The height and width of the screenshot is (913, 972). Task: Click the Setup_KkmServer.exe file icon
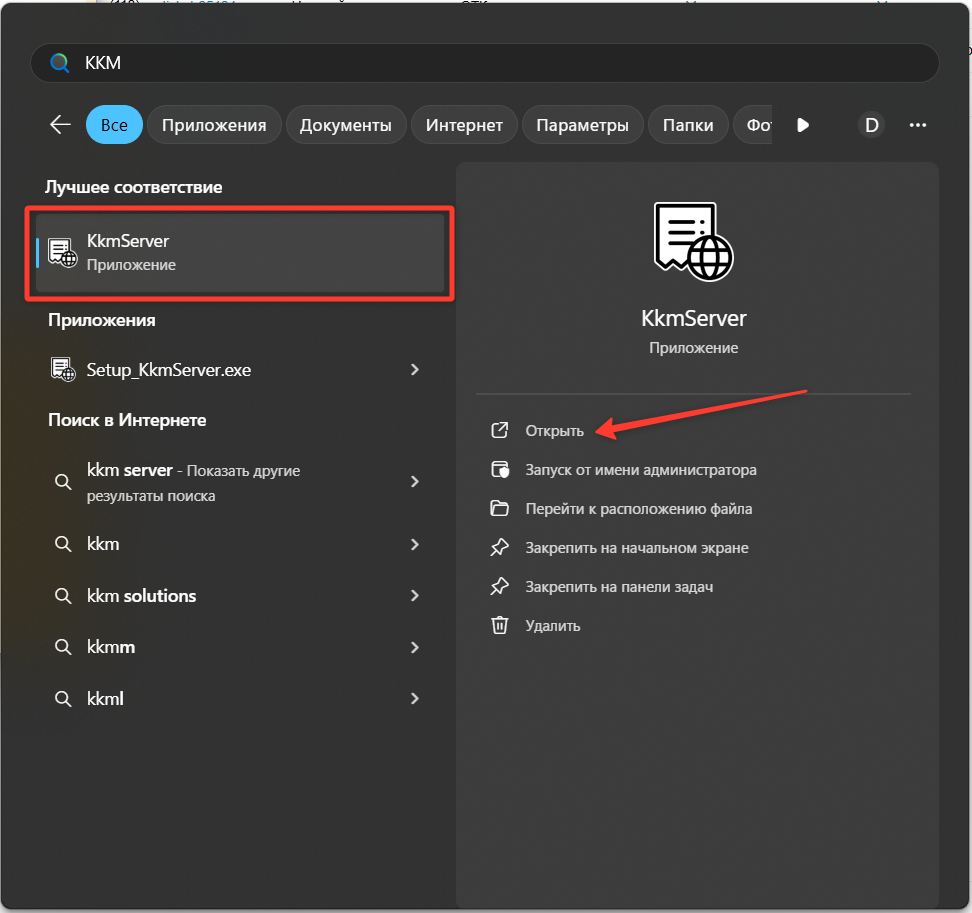(x=63, y=370)
